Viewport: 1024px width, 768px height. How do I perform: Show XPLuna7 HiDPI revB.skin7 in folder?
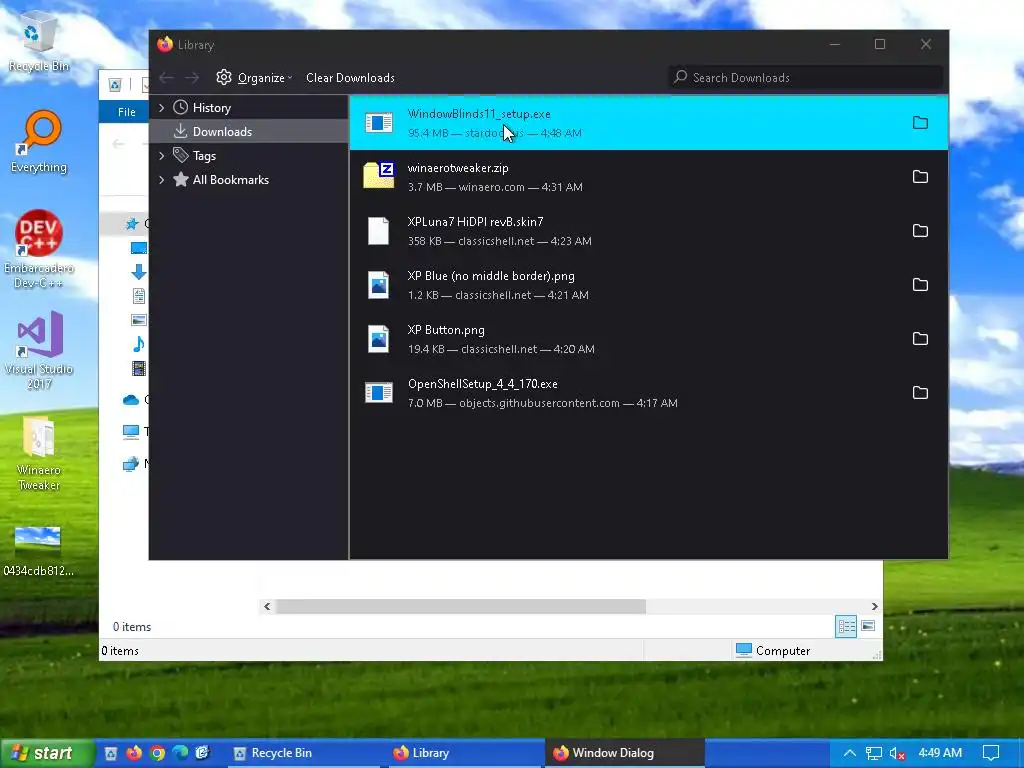click(x=920, y=231)
